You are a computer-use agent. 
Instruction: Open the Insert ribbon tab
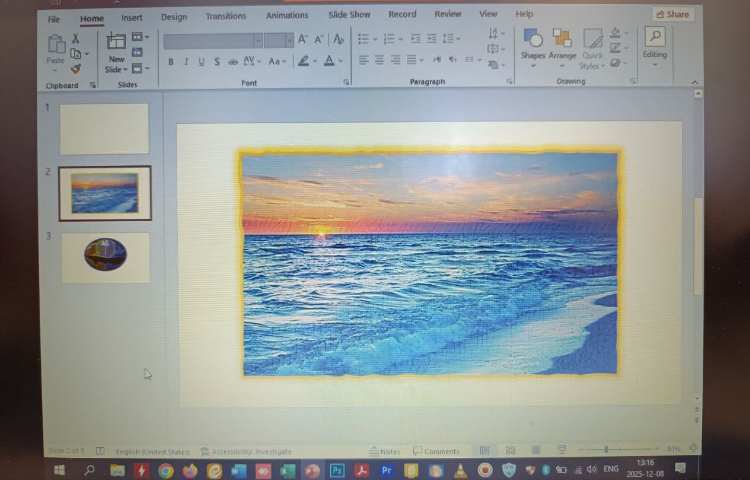point(131,16)
